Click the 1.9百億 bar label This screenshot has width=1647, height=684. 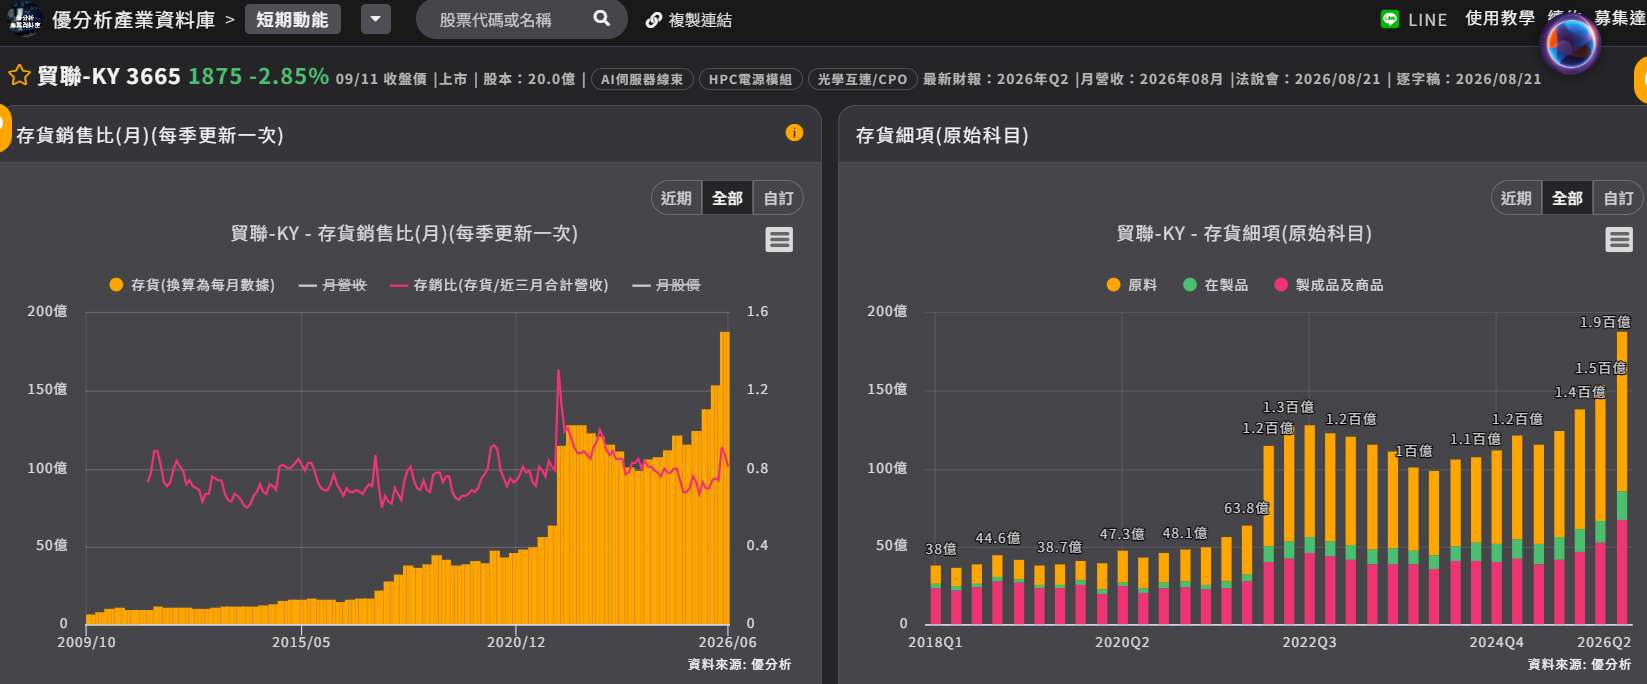click(1605, 322)
